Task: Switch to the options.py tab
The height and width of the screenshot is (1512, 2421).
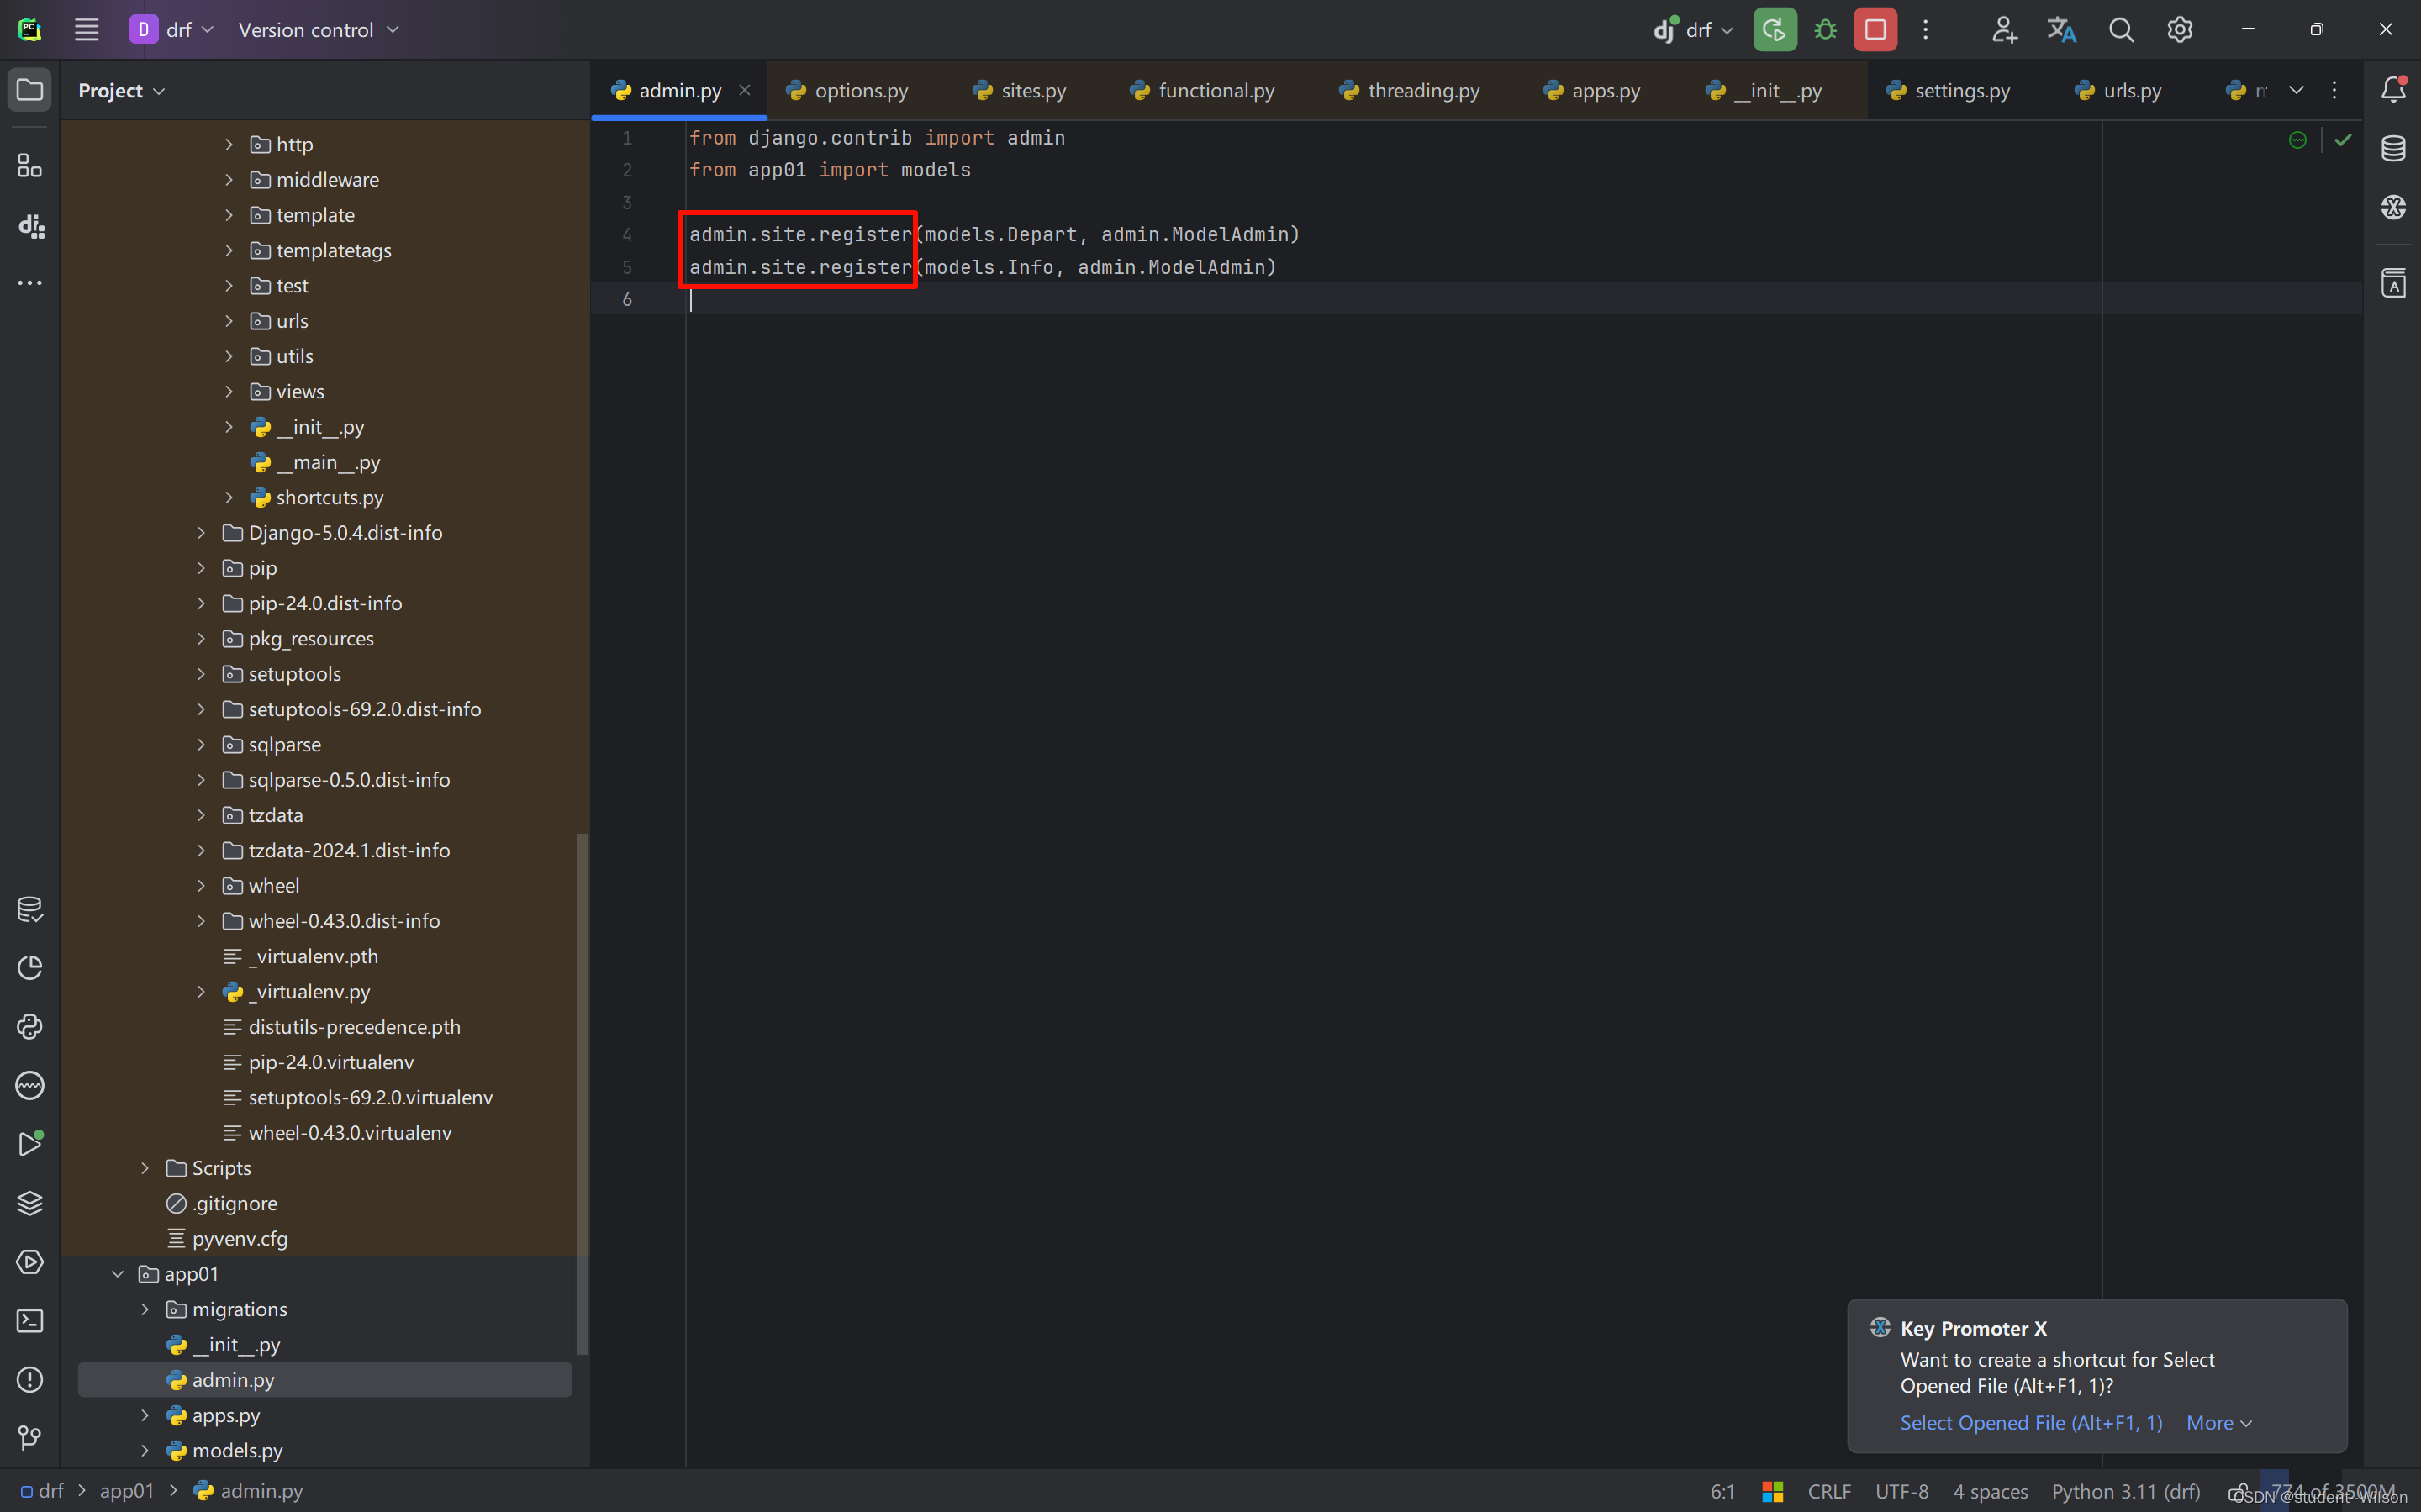Action: 848,91
